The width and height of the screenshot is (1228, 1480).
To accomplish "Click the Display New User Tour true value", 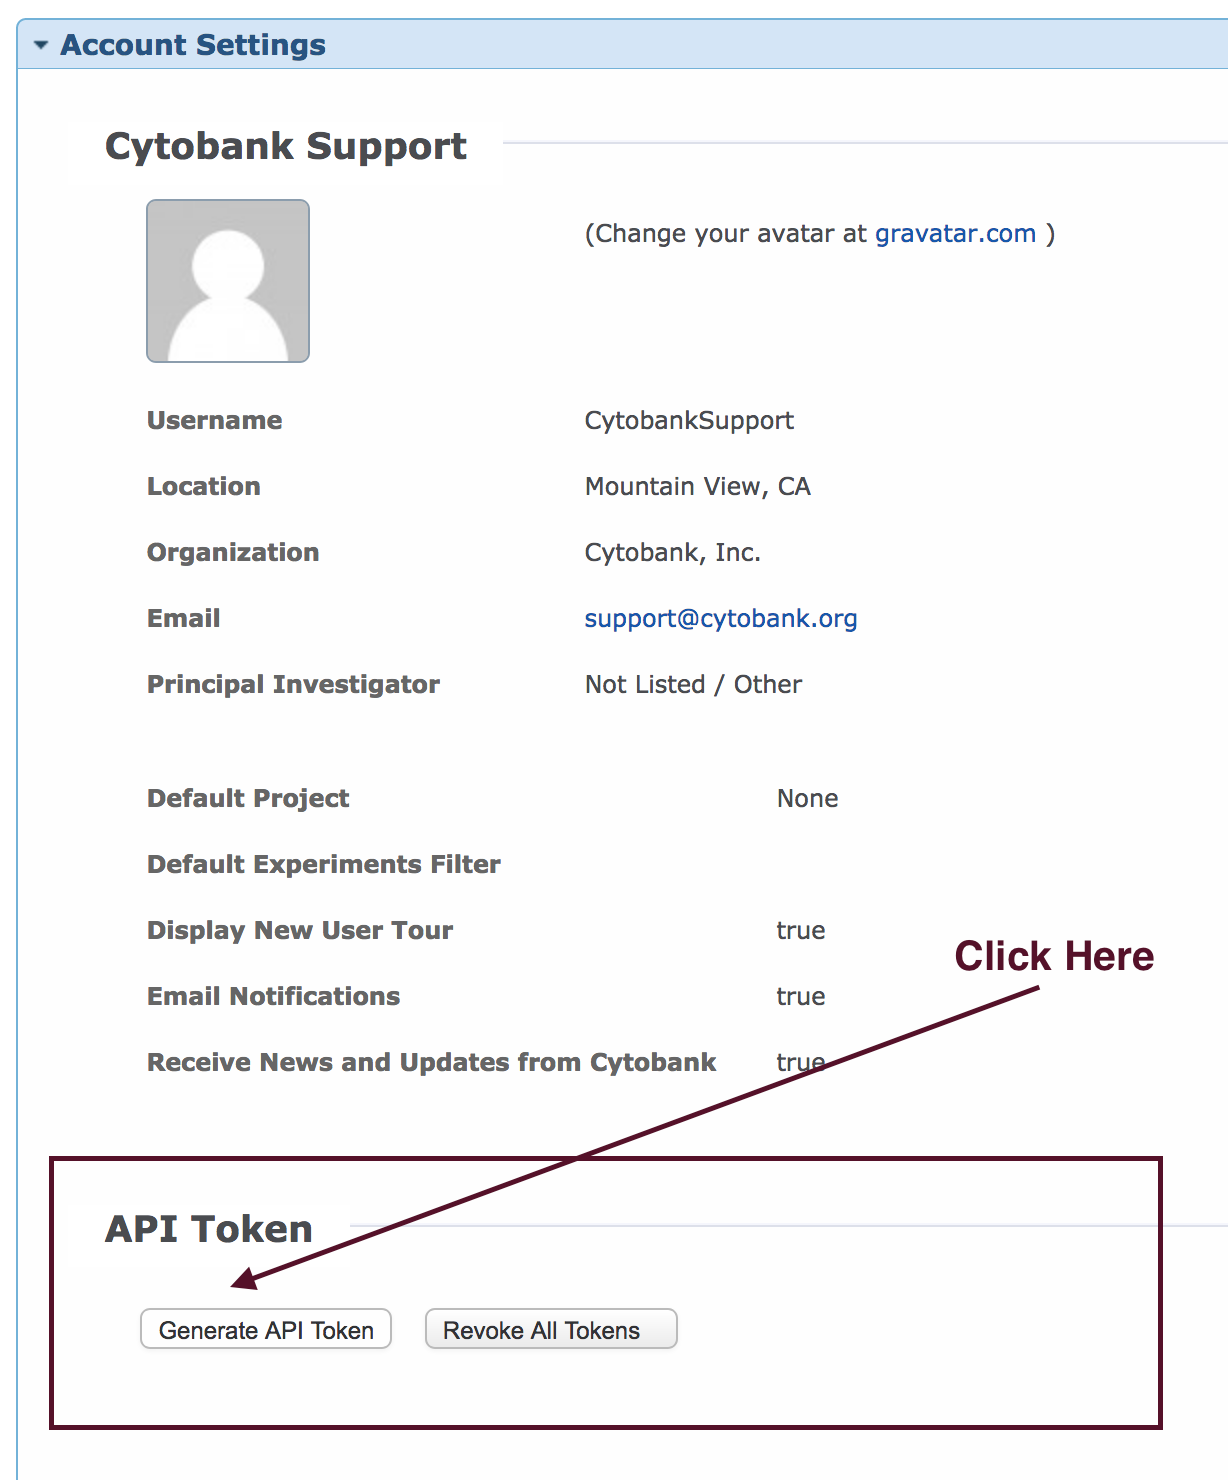I will (801, 931).
